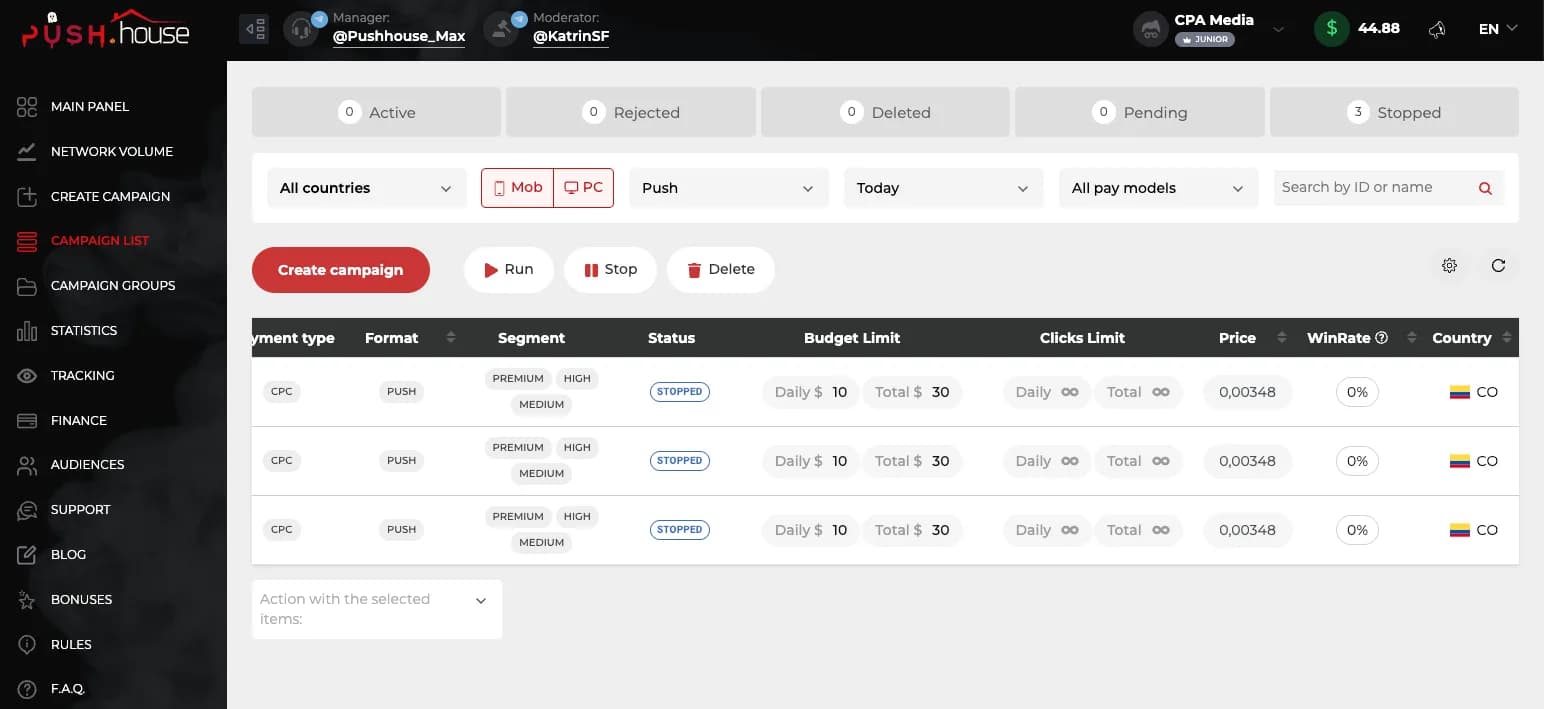Click the red search magnifier icon
The image size is (1544, 709).
point(1485,188)
